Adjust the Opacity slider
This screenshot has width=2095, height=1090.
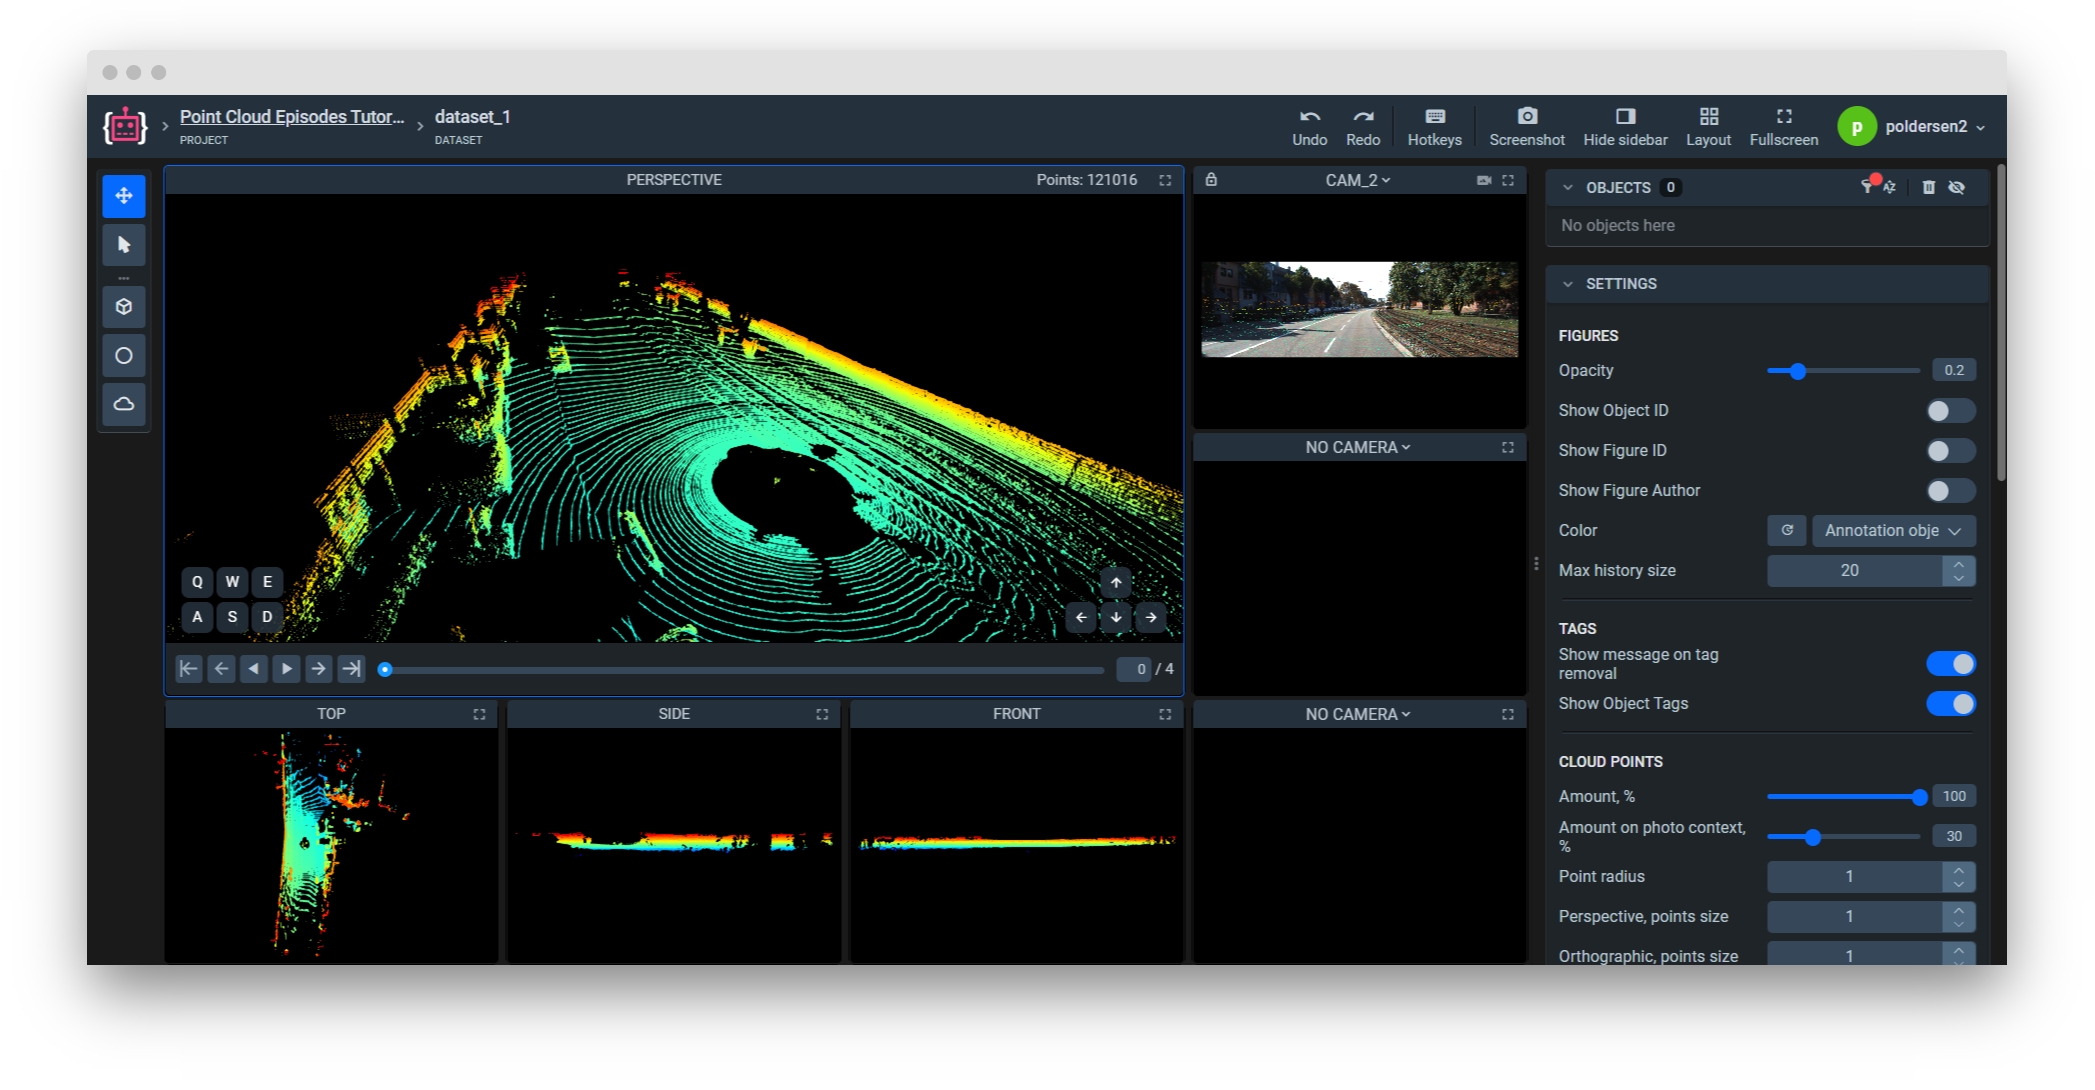point(1843,371)
